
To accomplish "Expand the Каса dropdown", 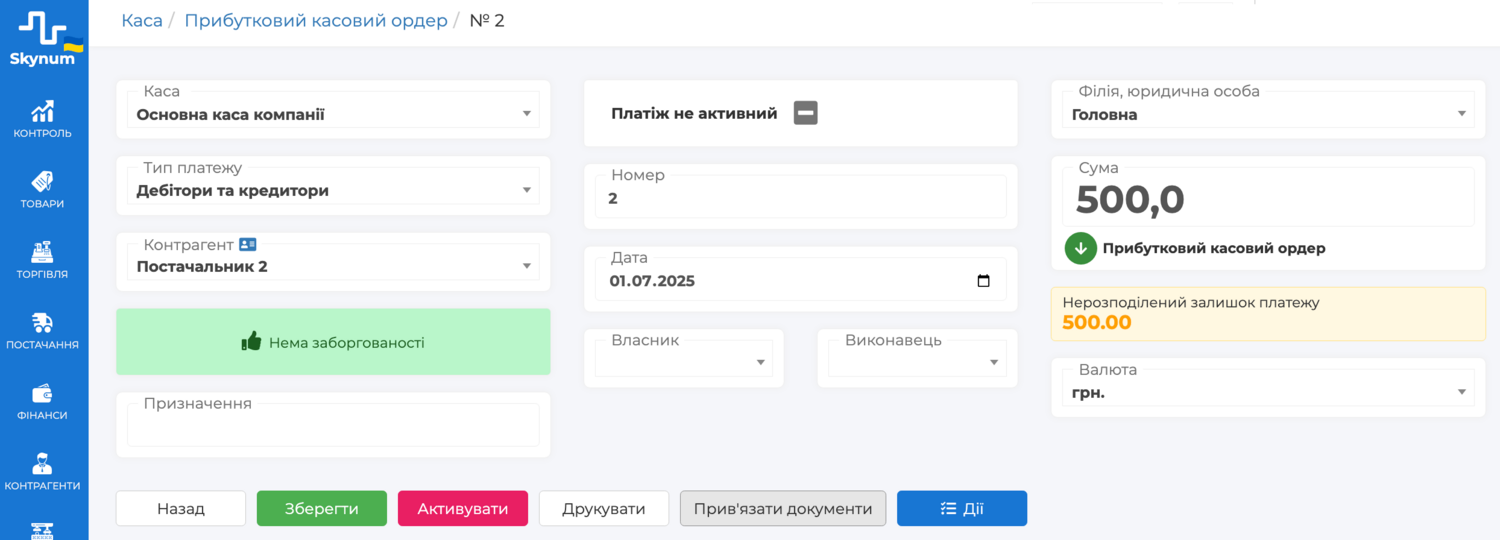I will tap(333, 114).
